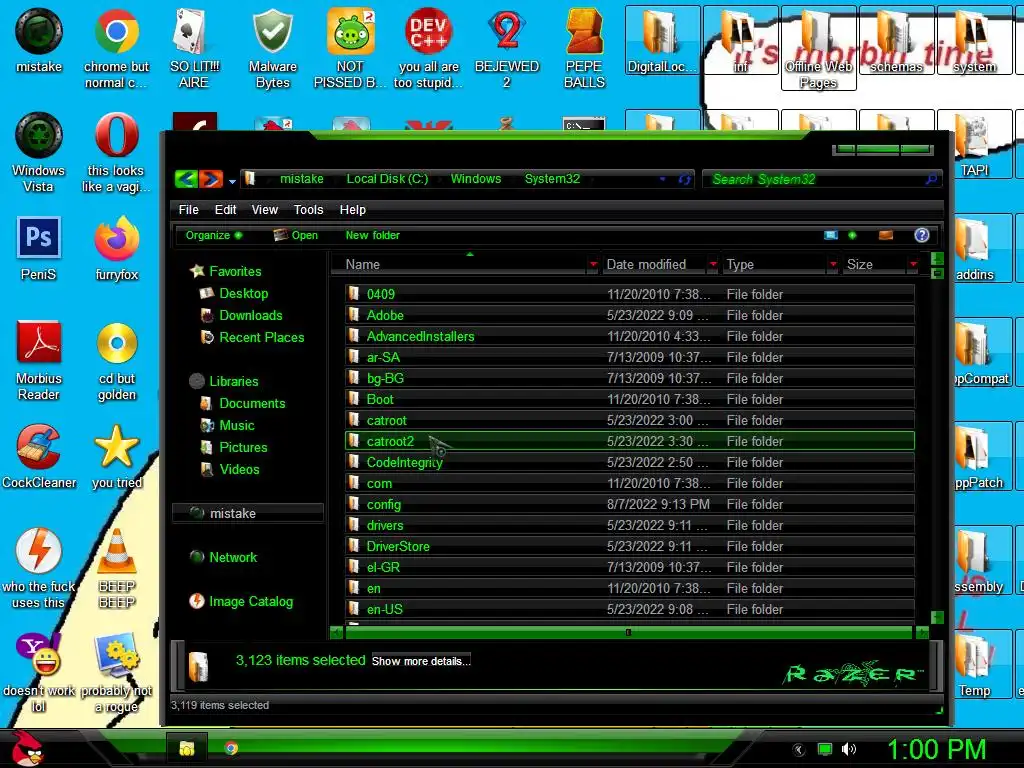This screenshot has width=1024, height=768.
Task: Open the furryfox desktop icon
Action: coord(117,248)
